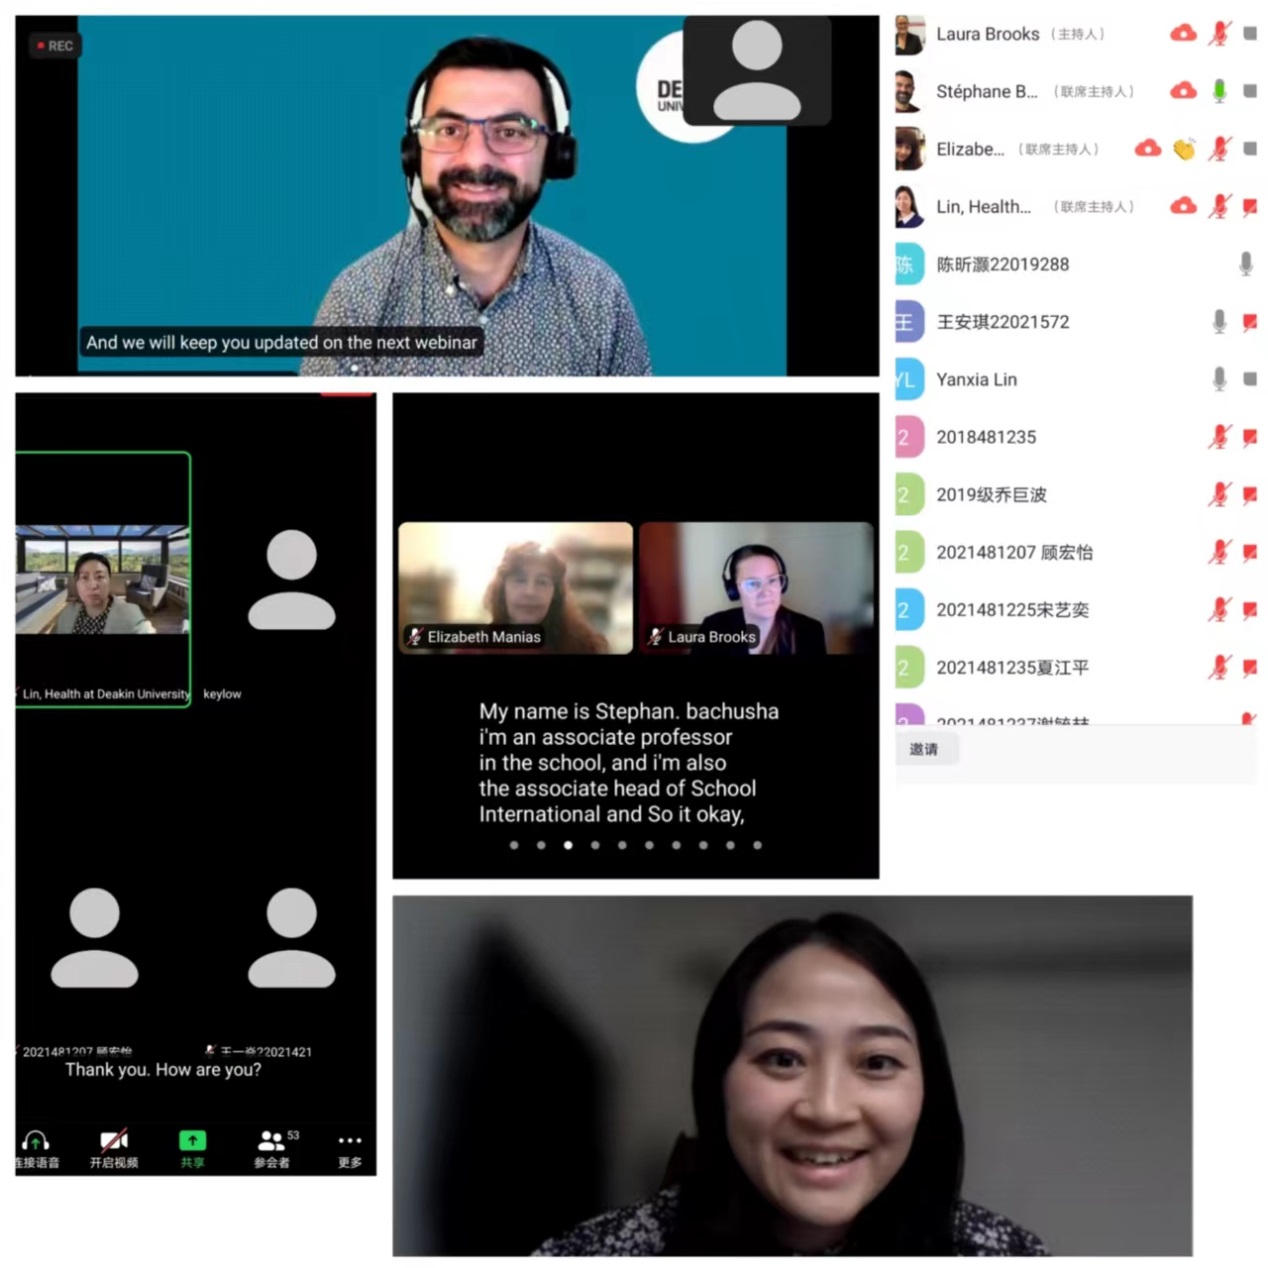Click Elizabeth's clapping hands reaction icon
Screen dimensions: 1268x1268
(x=1184, y=149)
